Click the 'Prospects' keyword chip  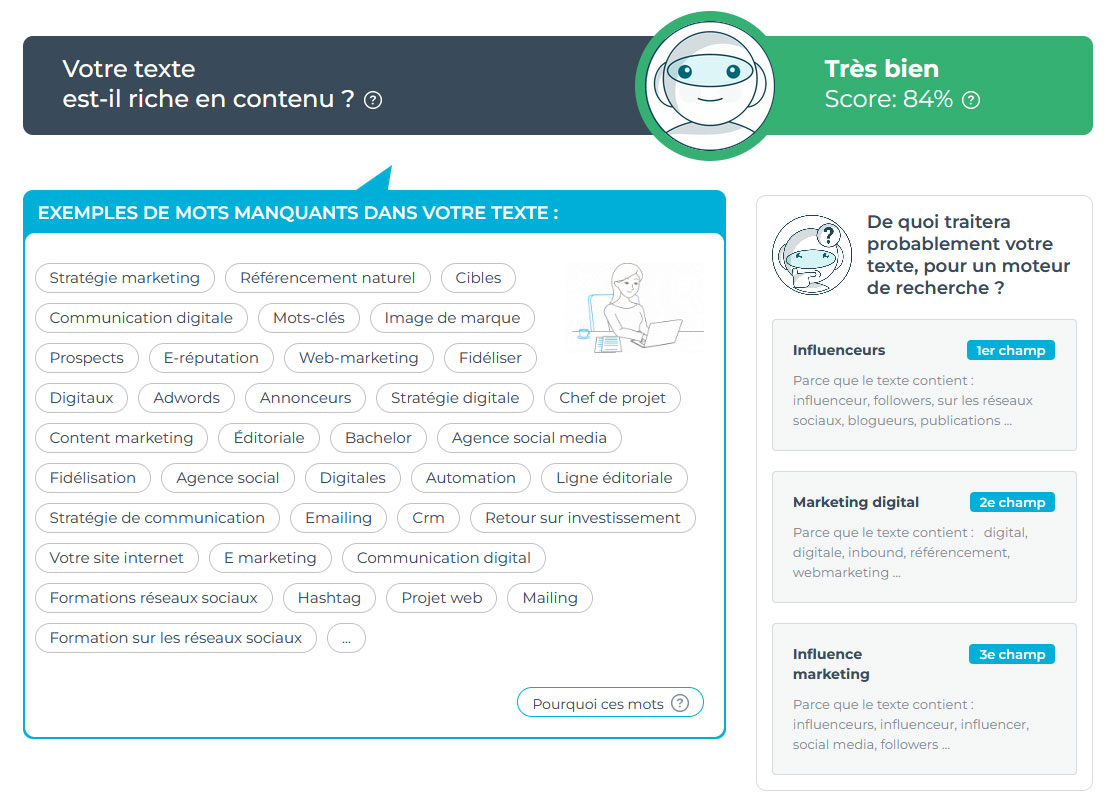pyautogui.click(x=87, y=358)
